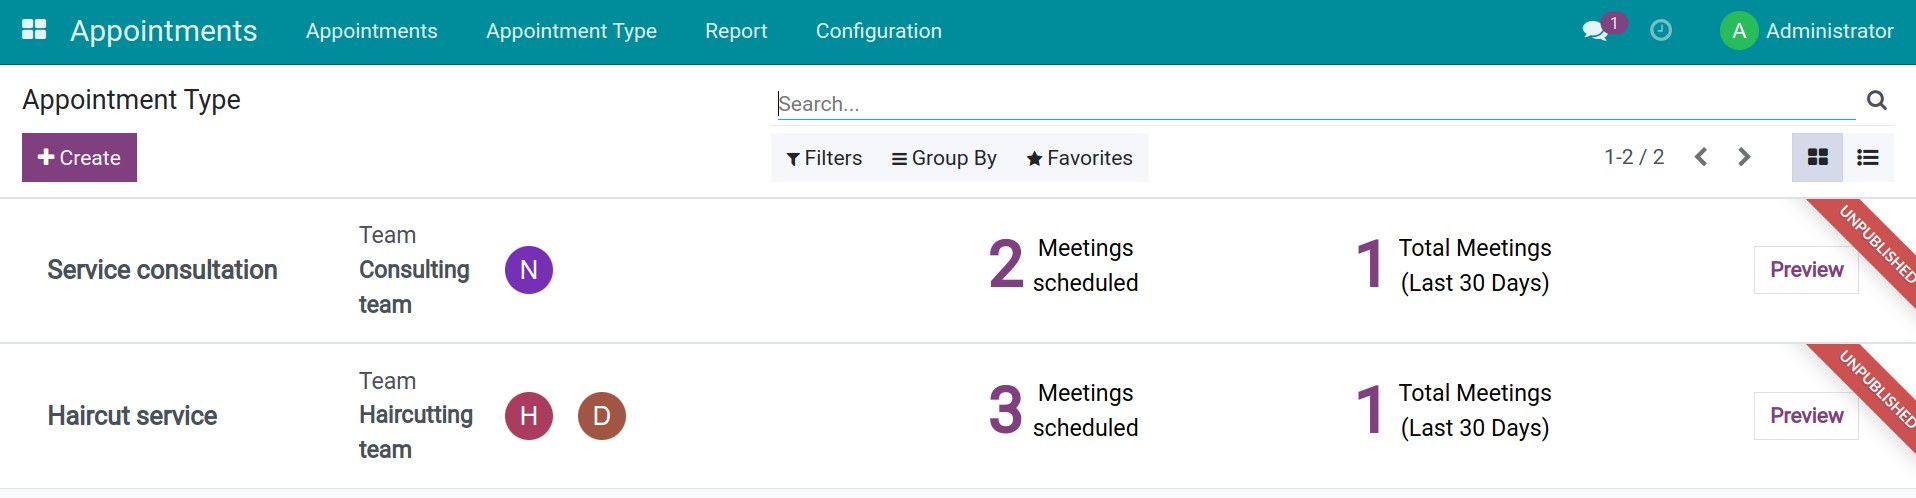Focus the Search input field
This screenshot has width=1916, height=498.
pyautogui.click(x=1316, y=104)
